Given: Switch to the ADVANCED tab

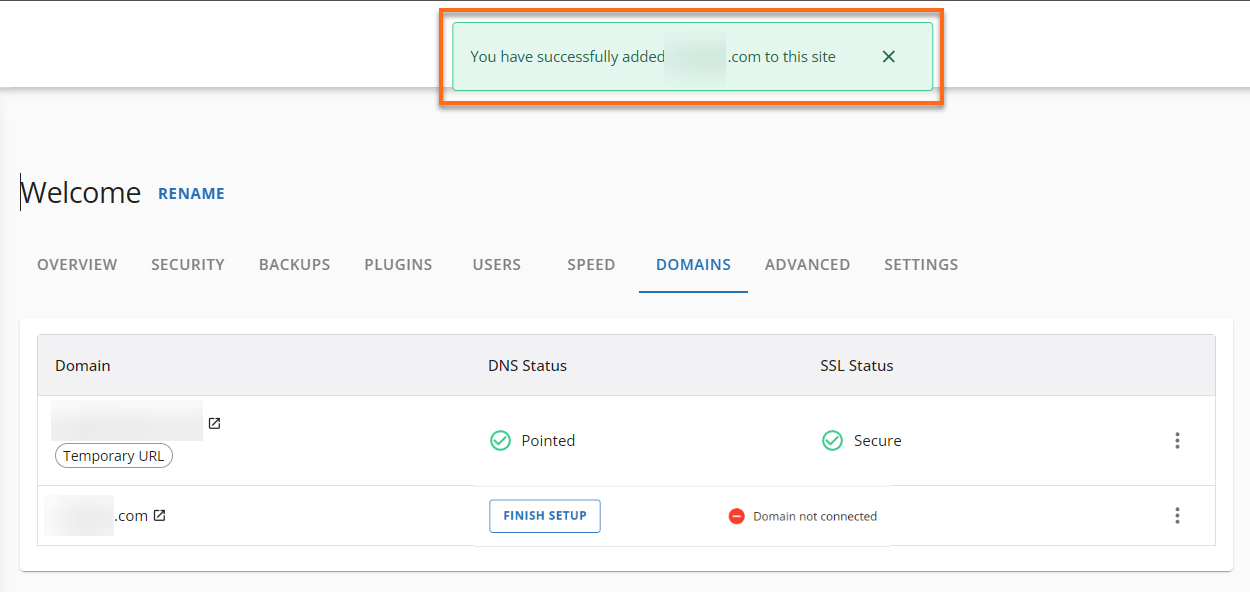Looking at the screenshot, I should tap(807, 265).
